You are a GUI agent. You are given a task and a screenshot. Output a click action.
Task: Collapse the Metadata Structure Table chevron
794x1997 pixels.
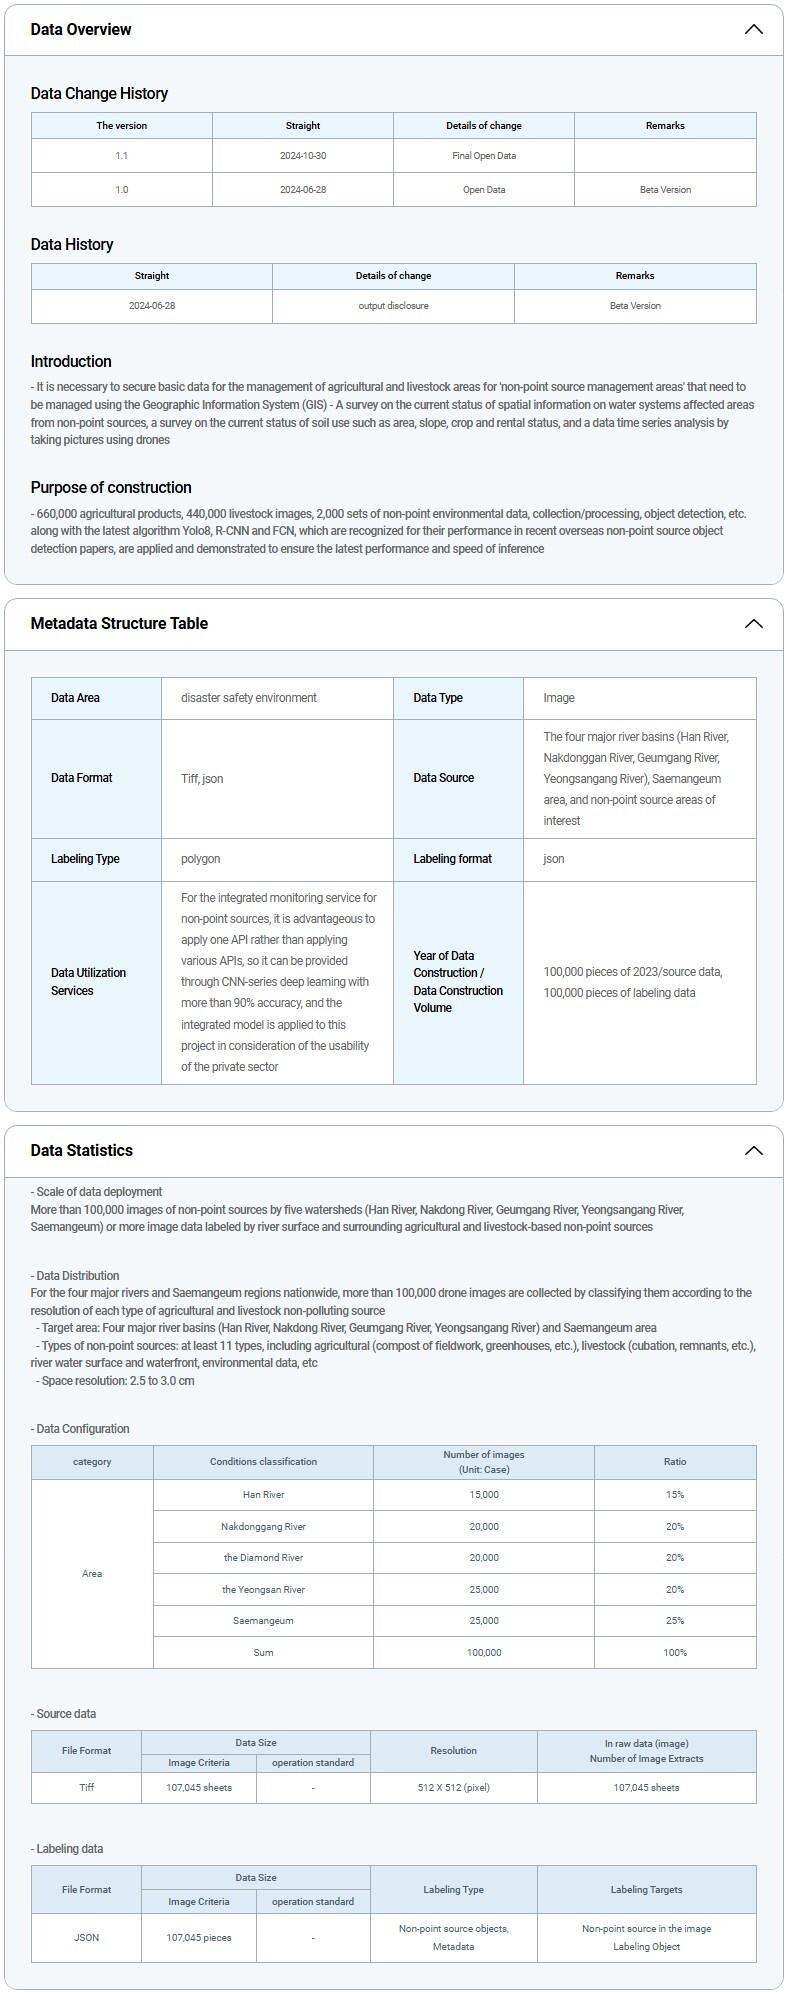coord(754,624)
